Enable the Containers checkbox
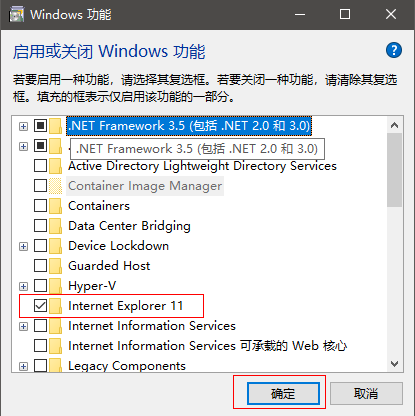Image resolution: width=415 pixels, height=416 pixels. 40,206
